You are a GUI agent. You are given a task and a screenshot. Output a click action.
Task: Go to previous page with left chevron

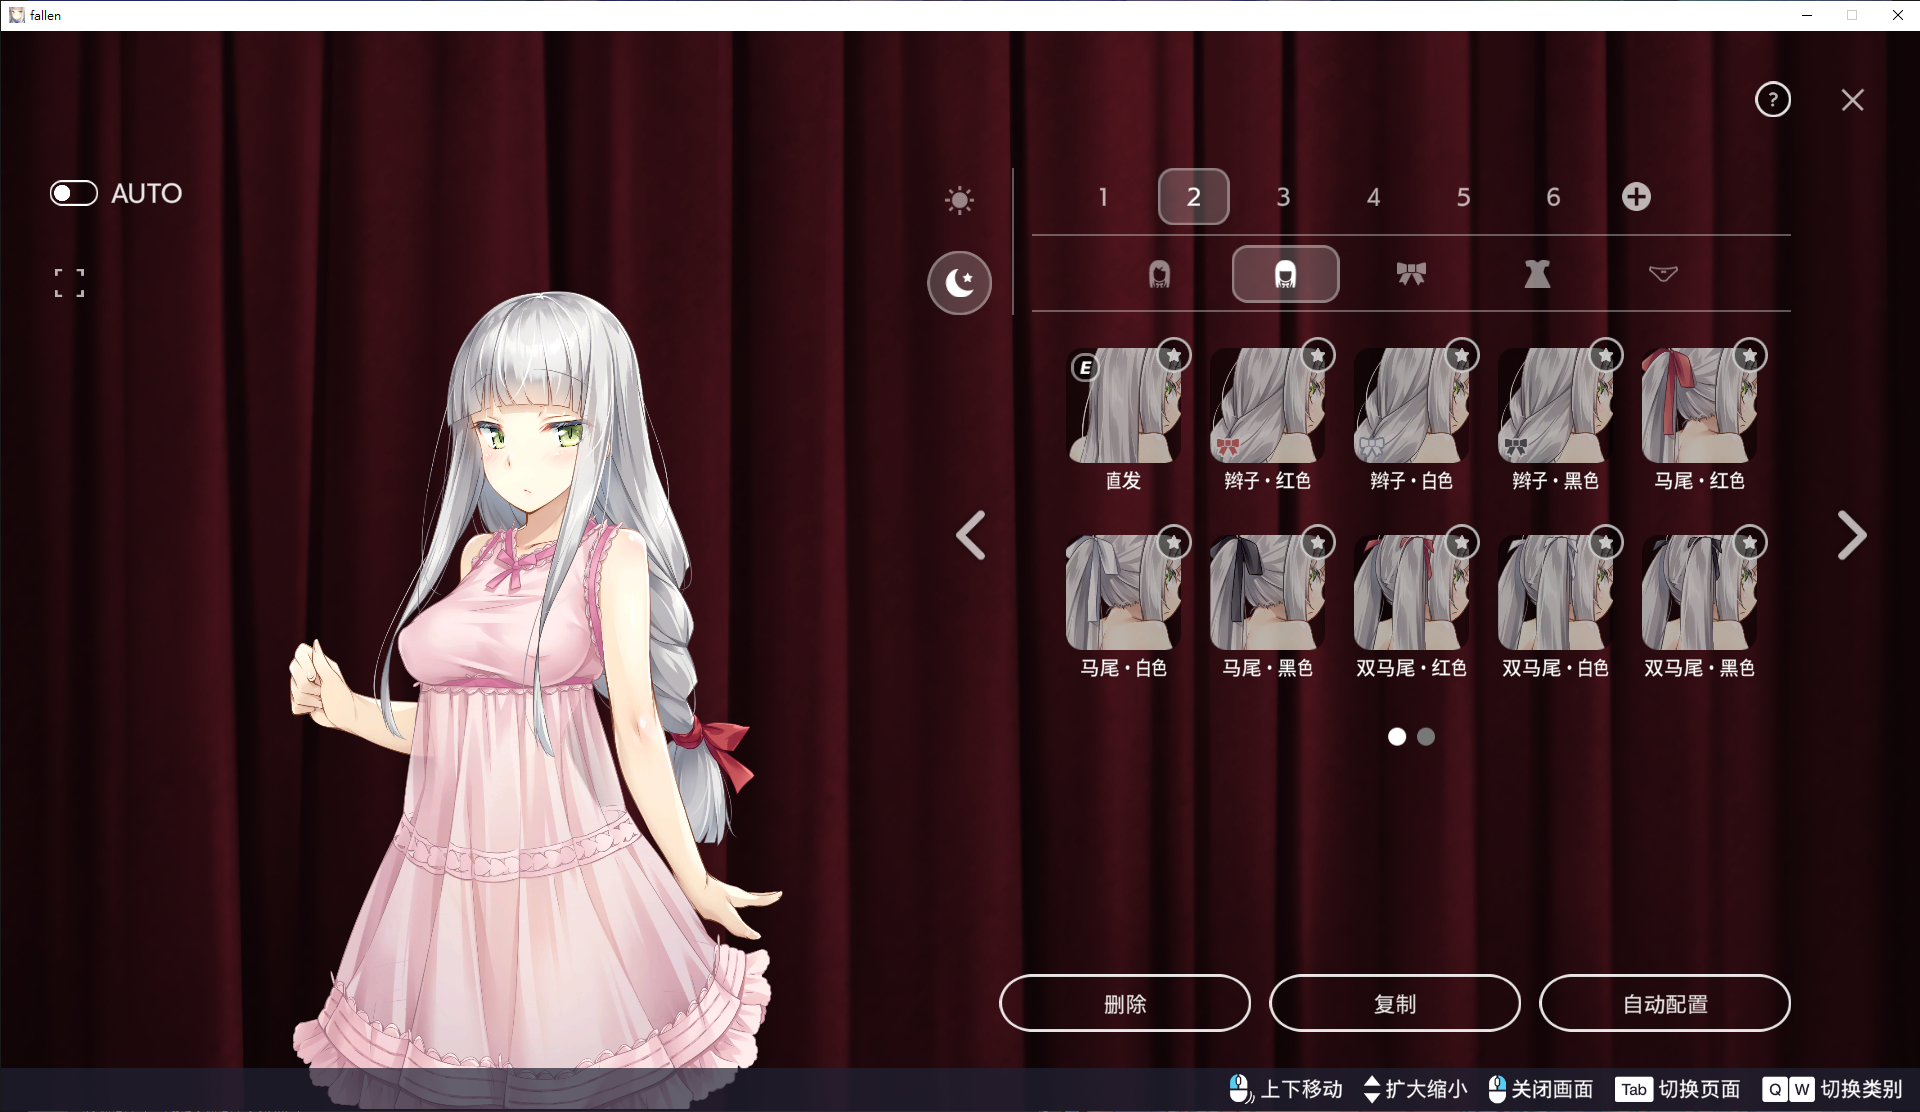coord(970,535)
